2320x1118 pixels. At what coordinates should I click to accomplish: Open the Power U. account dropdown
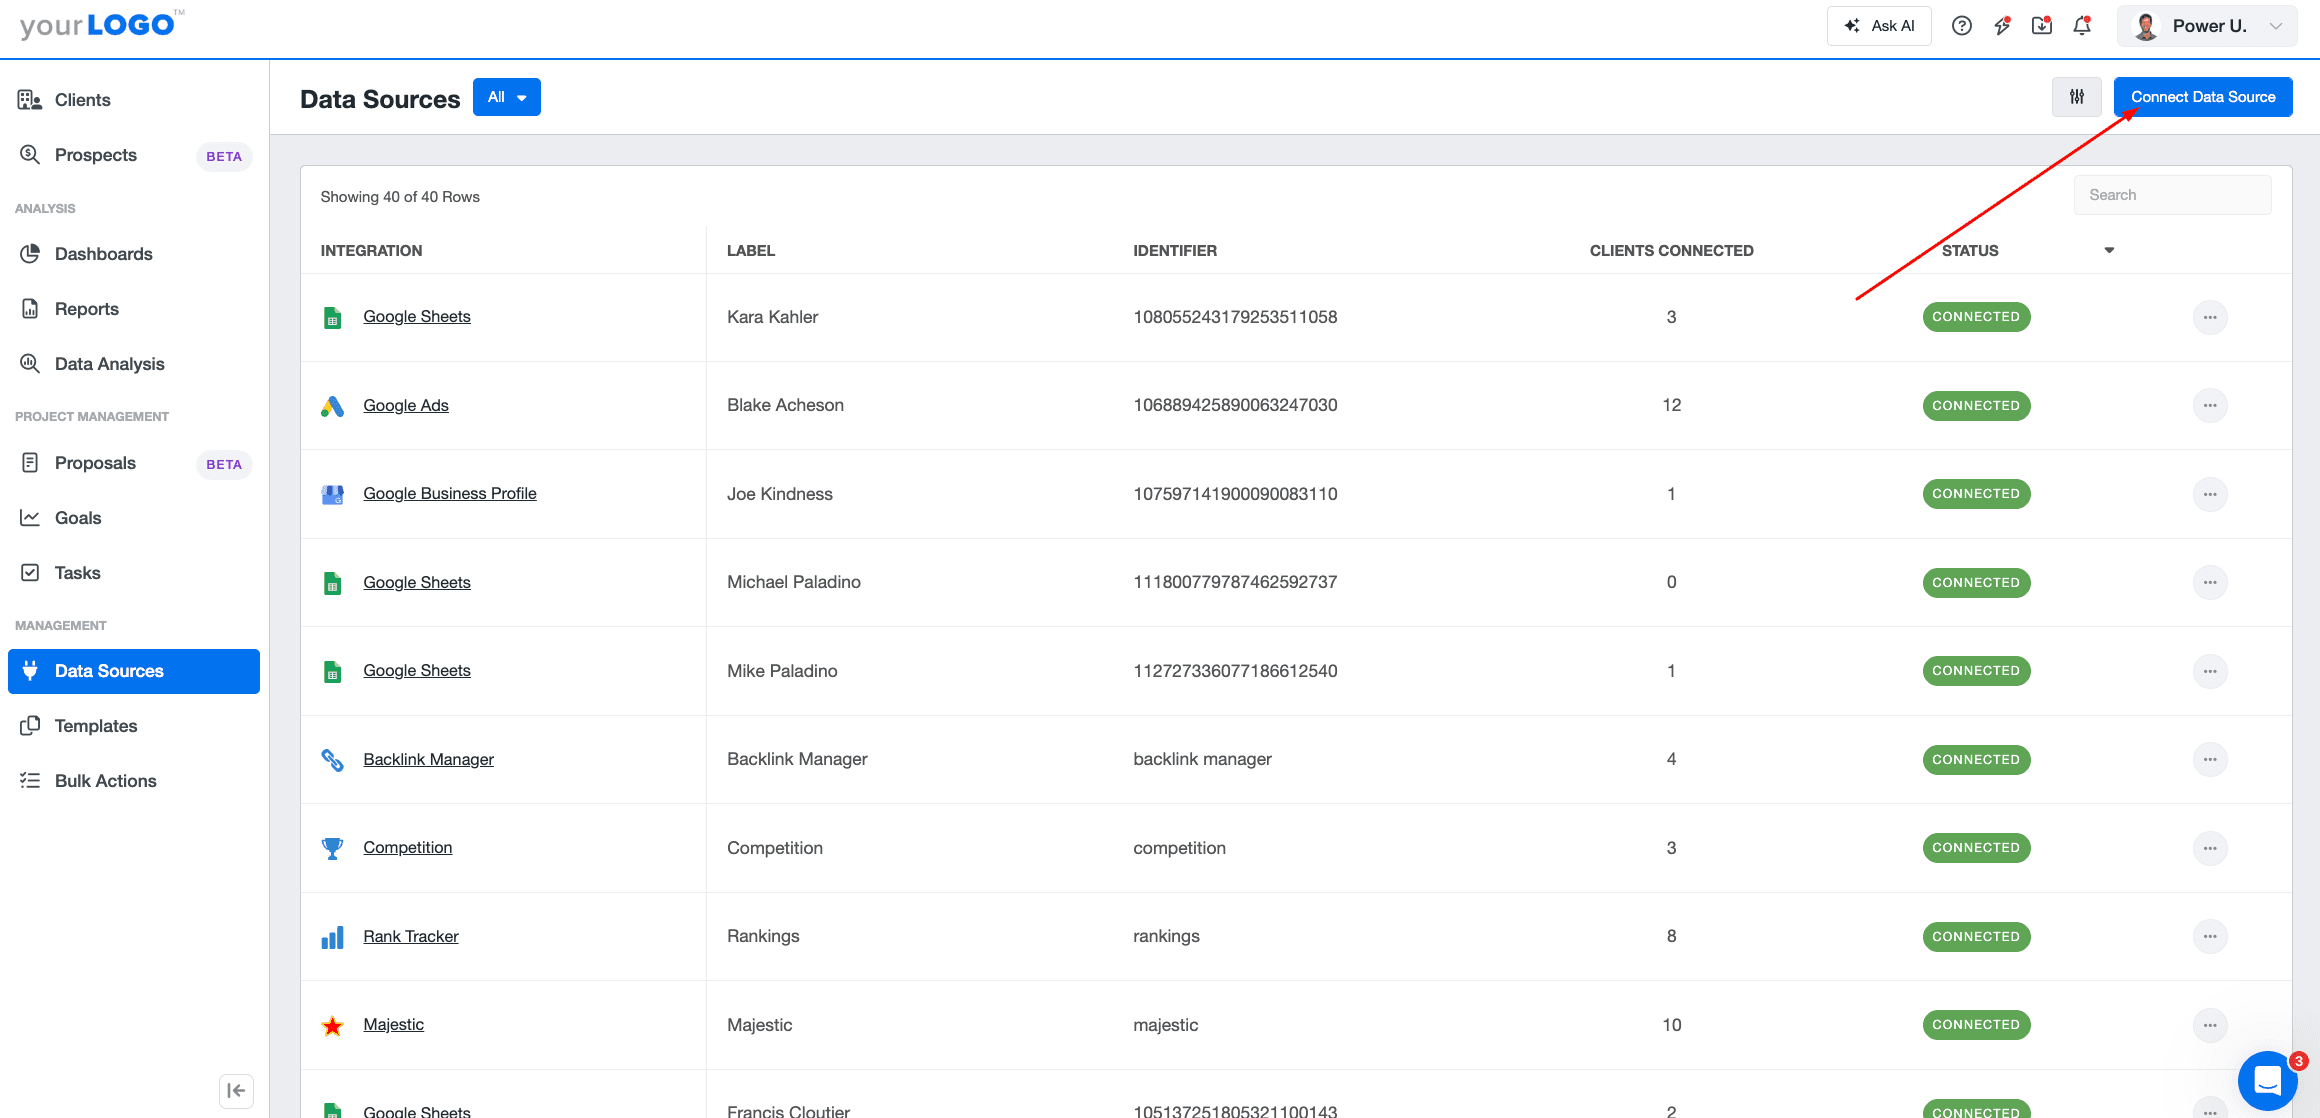[x=2206, y=25]
